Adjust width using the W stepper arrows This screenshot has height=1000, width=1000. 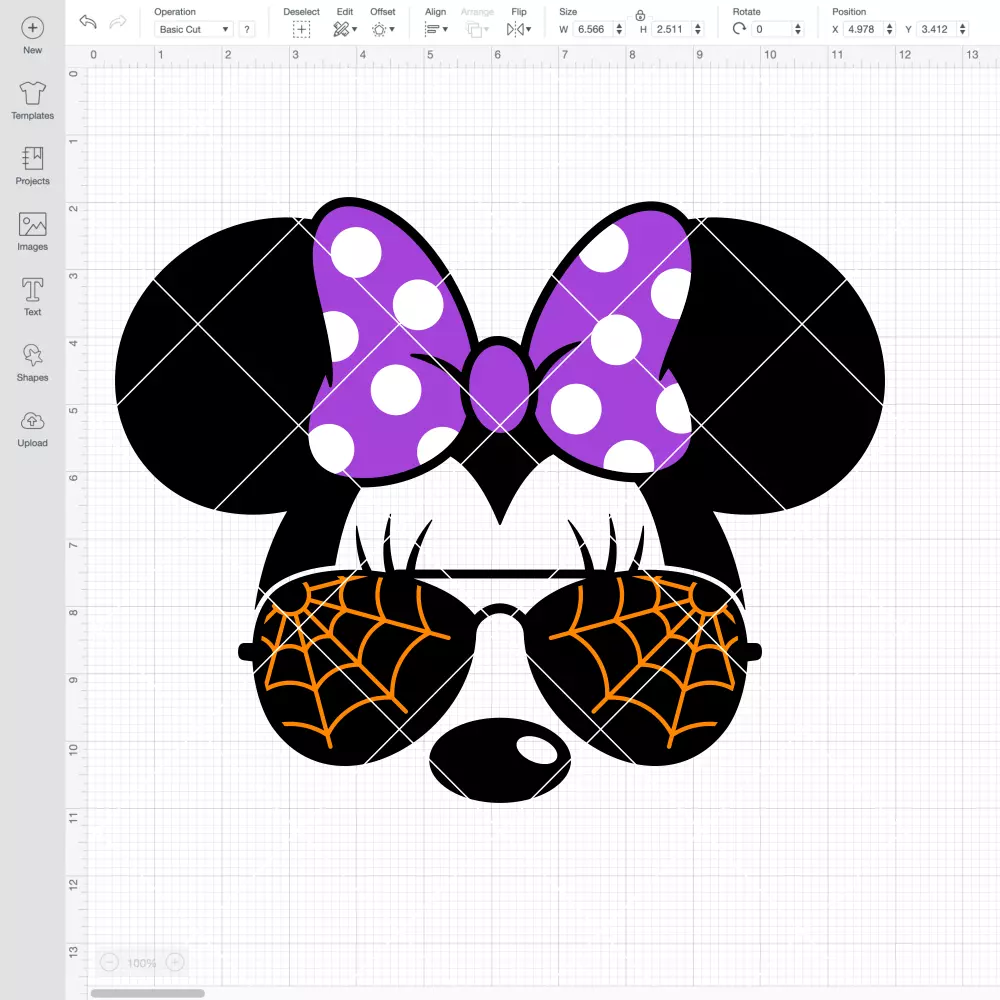click(619, 29)
